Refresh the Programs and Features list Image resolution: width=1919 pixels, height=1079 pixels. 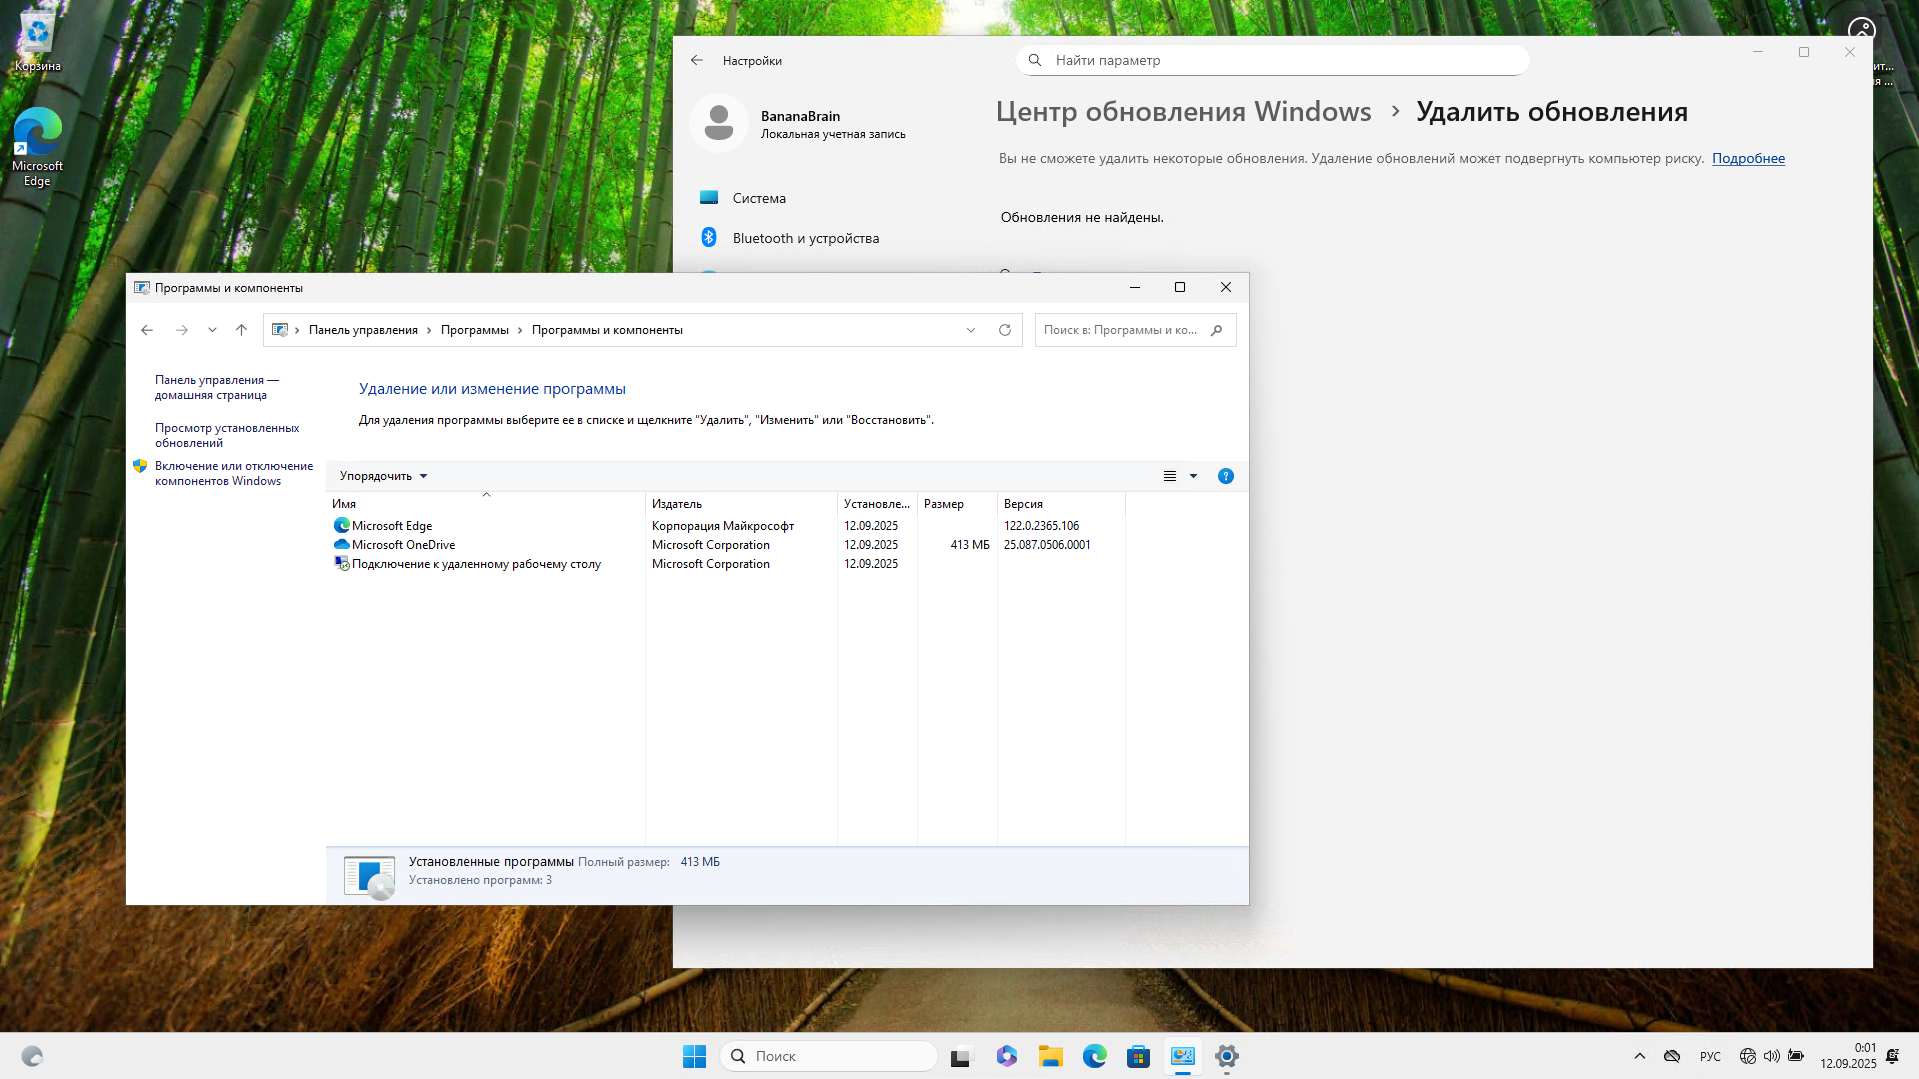(x=1005, y=330)
